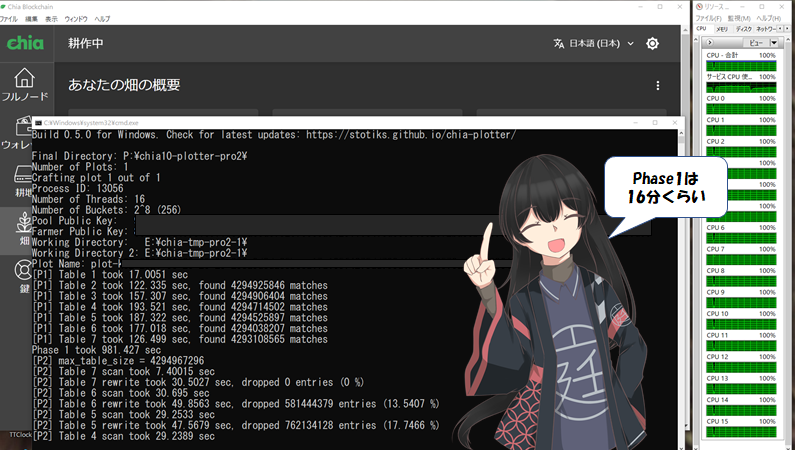Open the ウィンドウ menu in Chia
This screenshot has width=800, height=450.
point(76,19)
